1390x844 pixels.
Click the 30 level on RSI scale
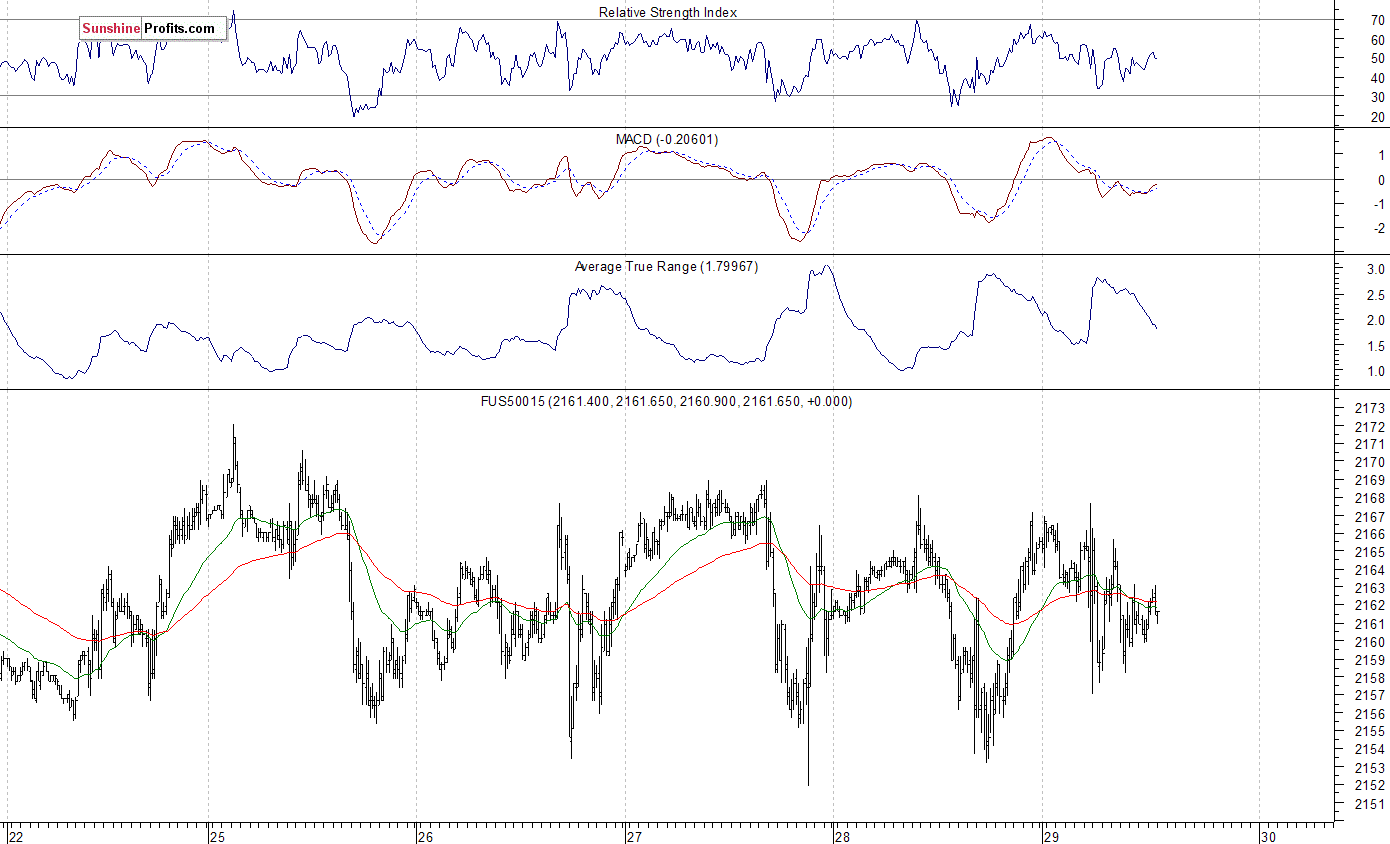1377,97
